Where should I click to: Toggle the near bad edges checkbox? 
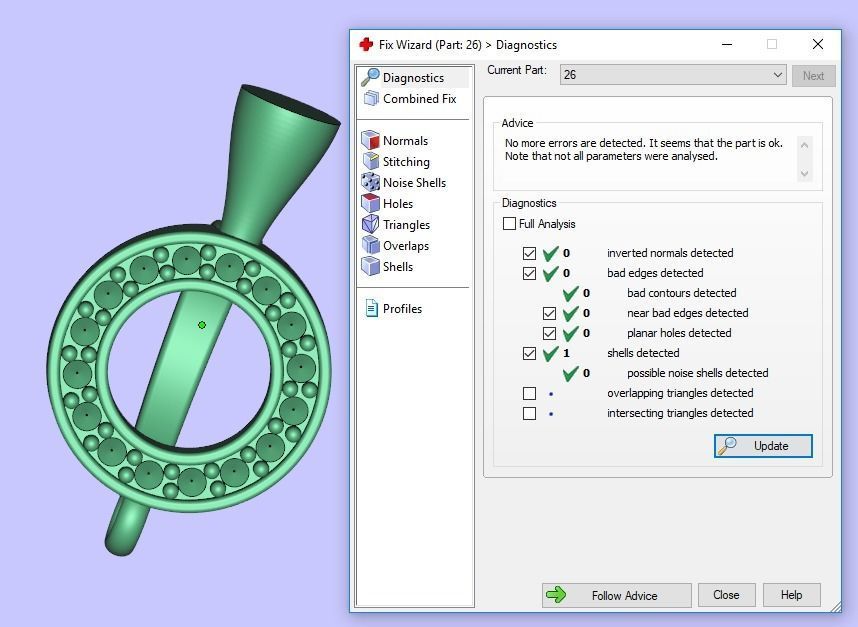coord(549,313)
